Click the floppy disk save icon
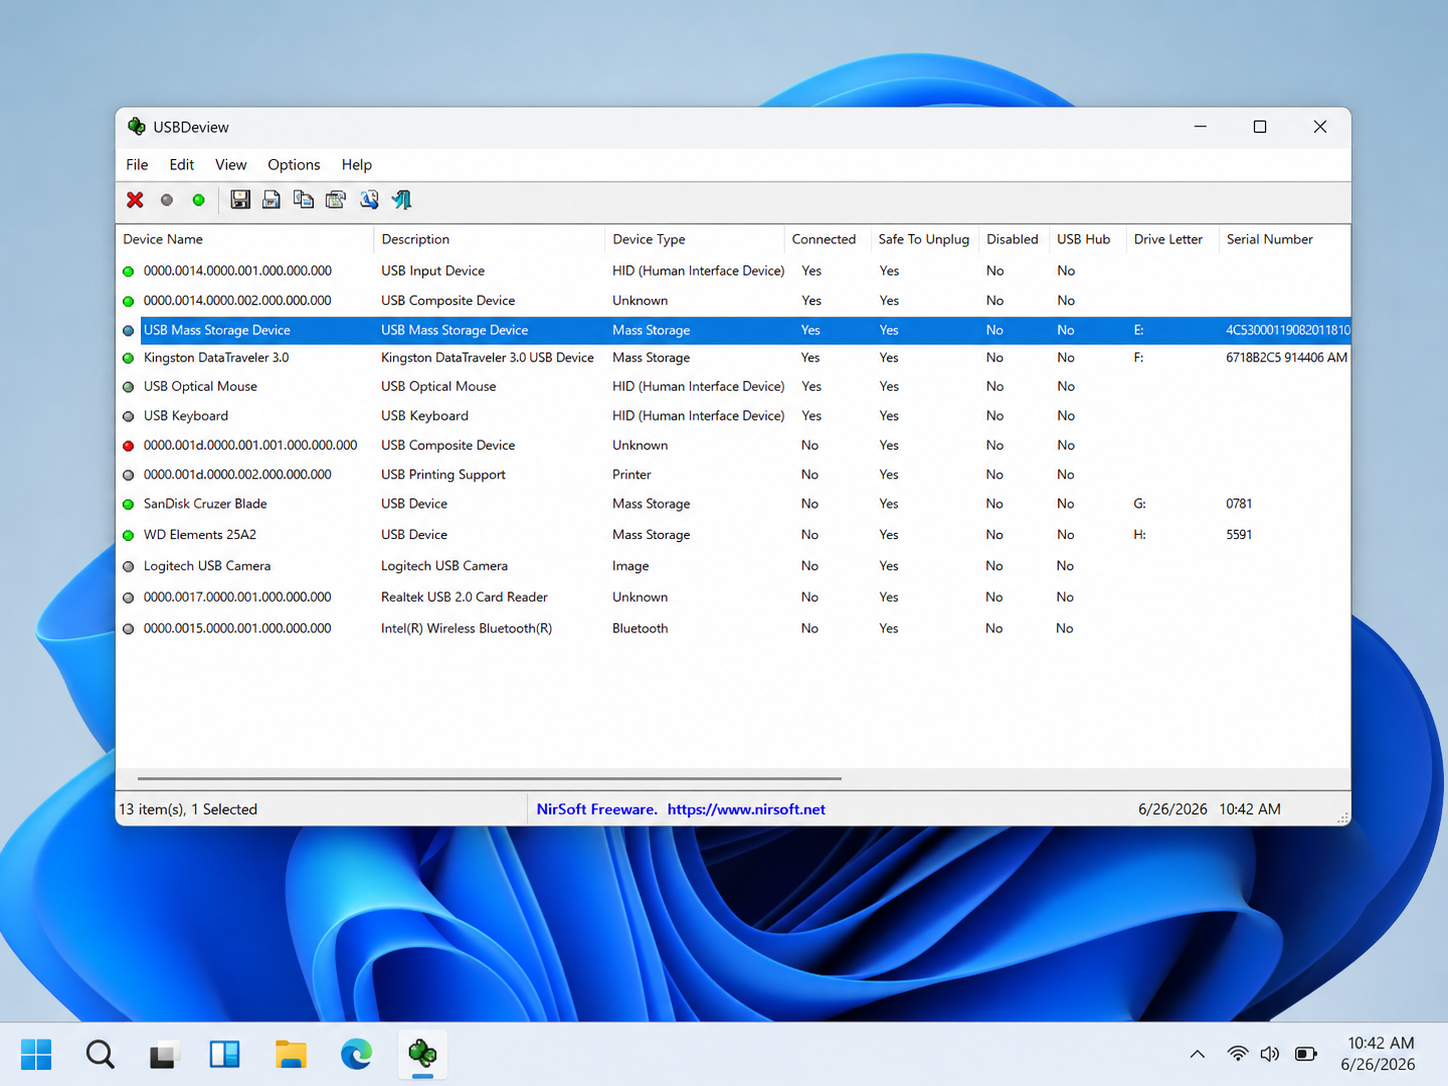Screen dimensions: 1448x1086 [240, 200]
